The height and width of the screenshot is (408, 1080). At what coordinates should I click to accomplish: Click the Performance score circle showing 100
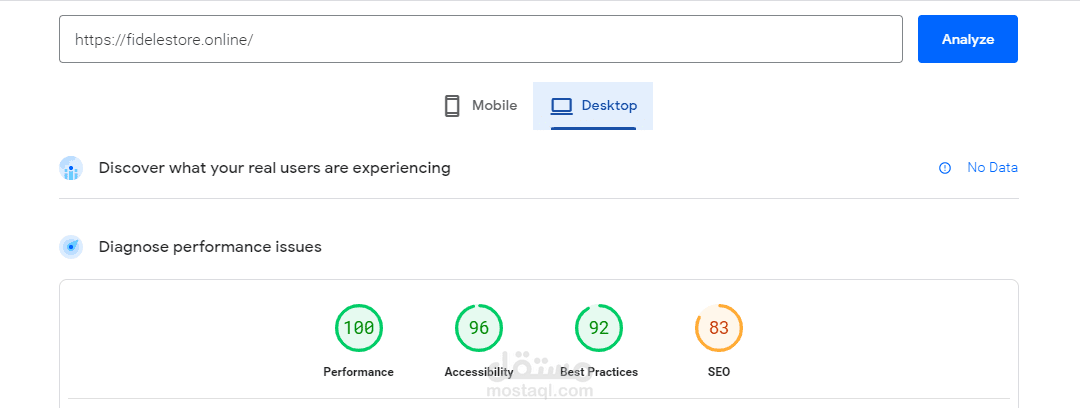tap(359, 328)
